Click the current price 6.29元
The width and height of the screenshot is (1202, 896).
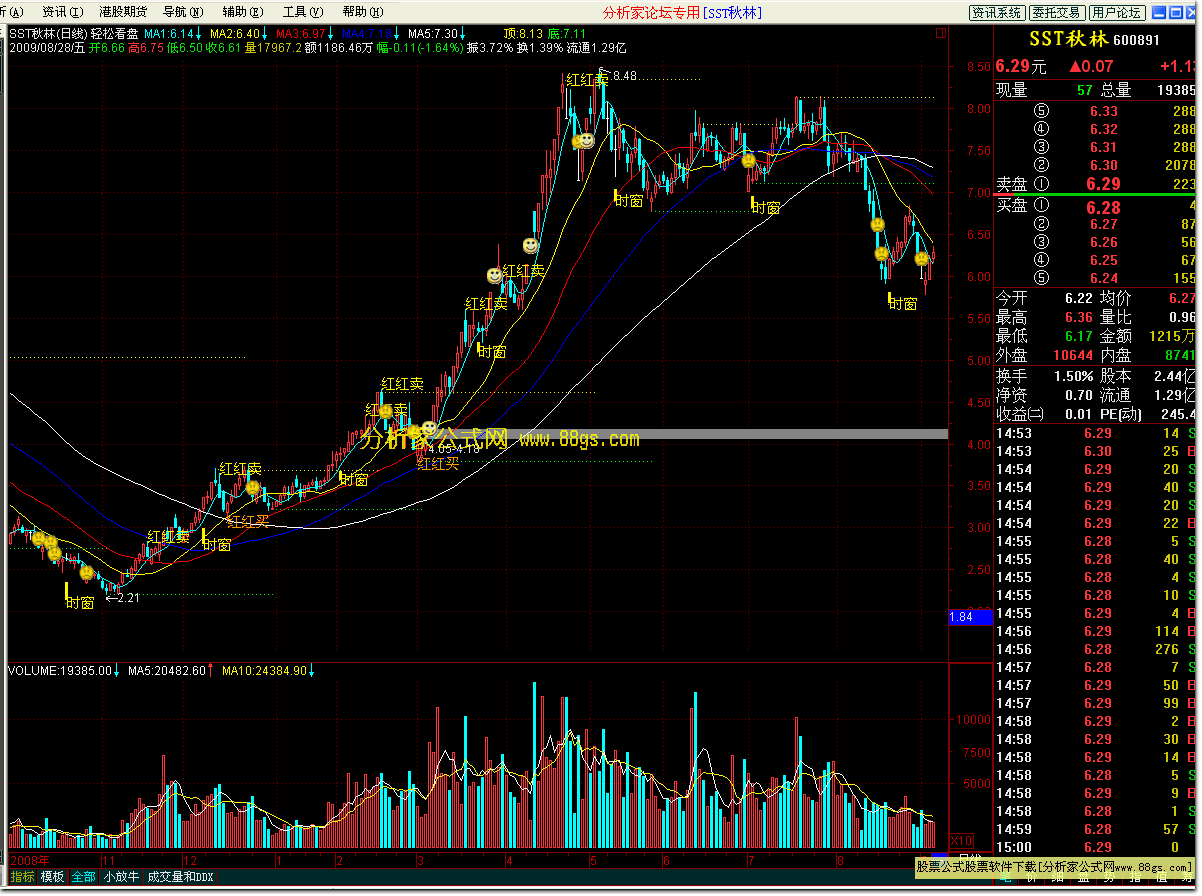pyautogui.click(x=1021, y=67)
